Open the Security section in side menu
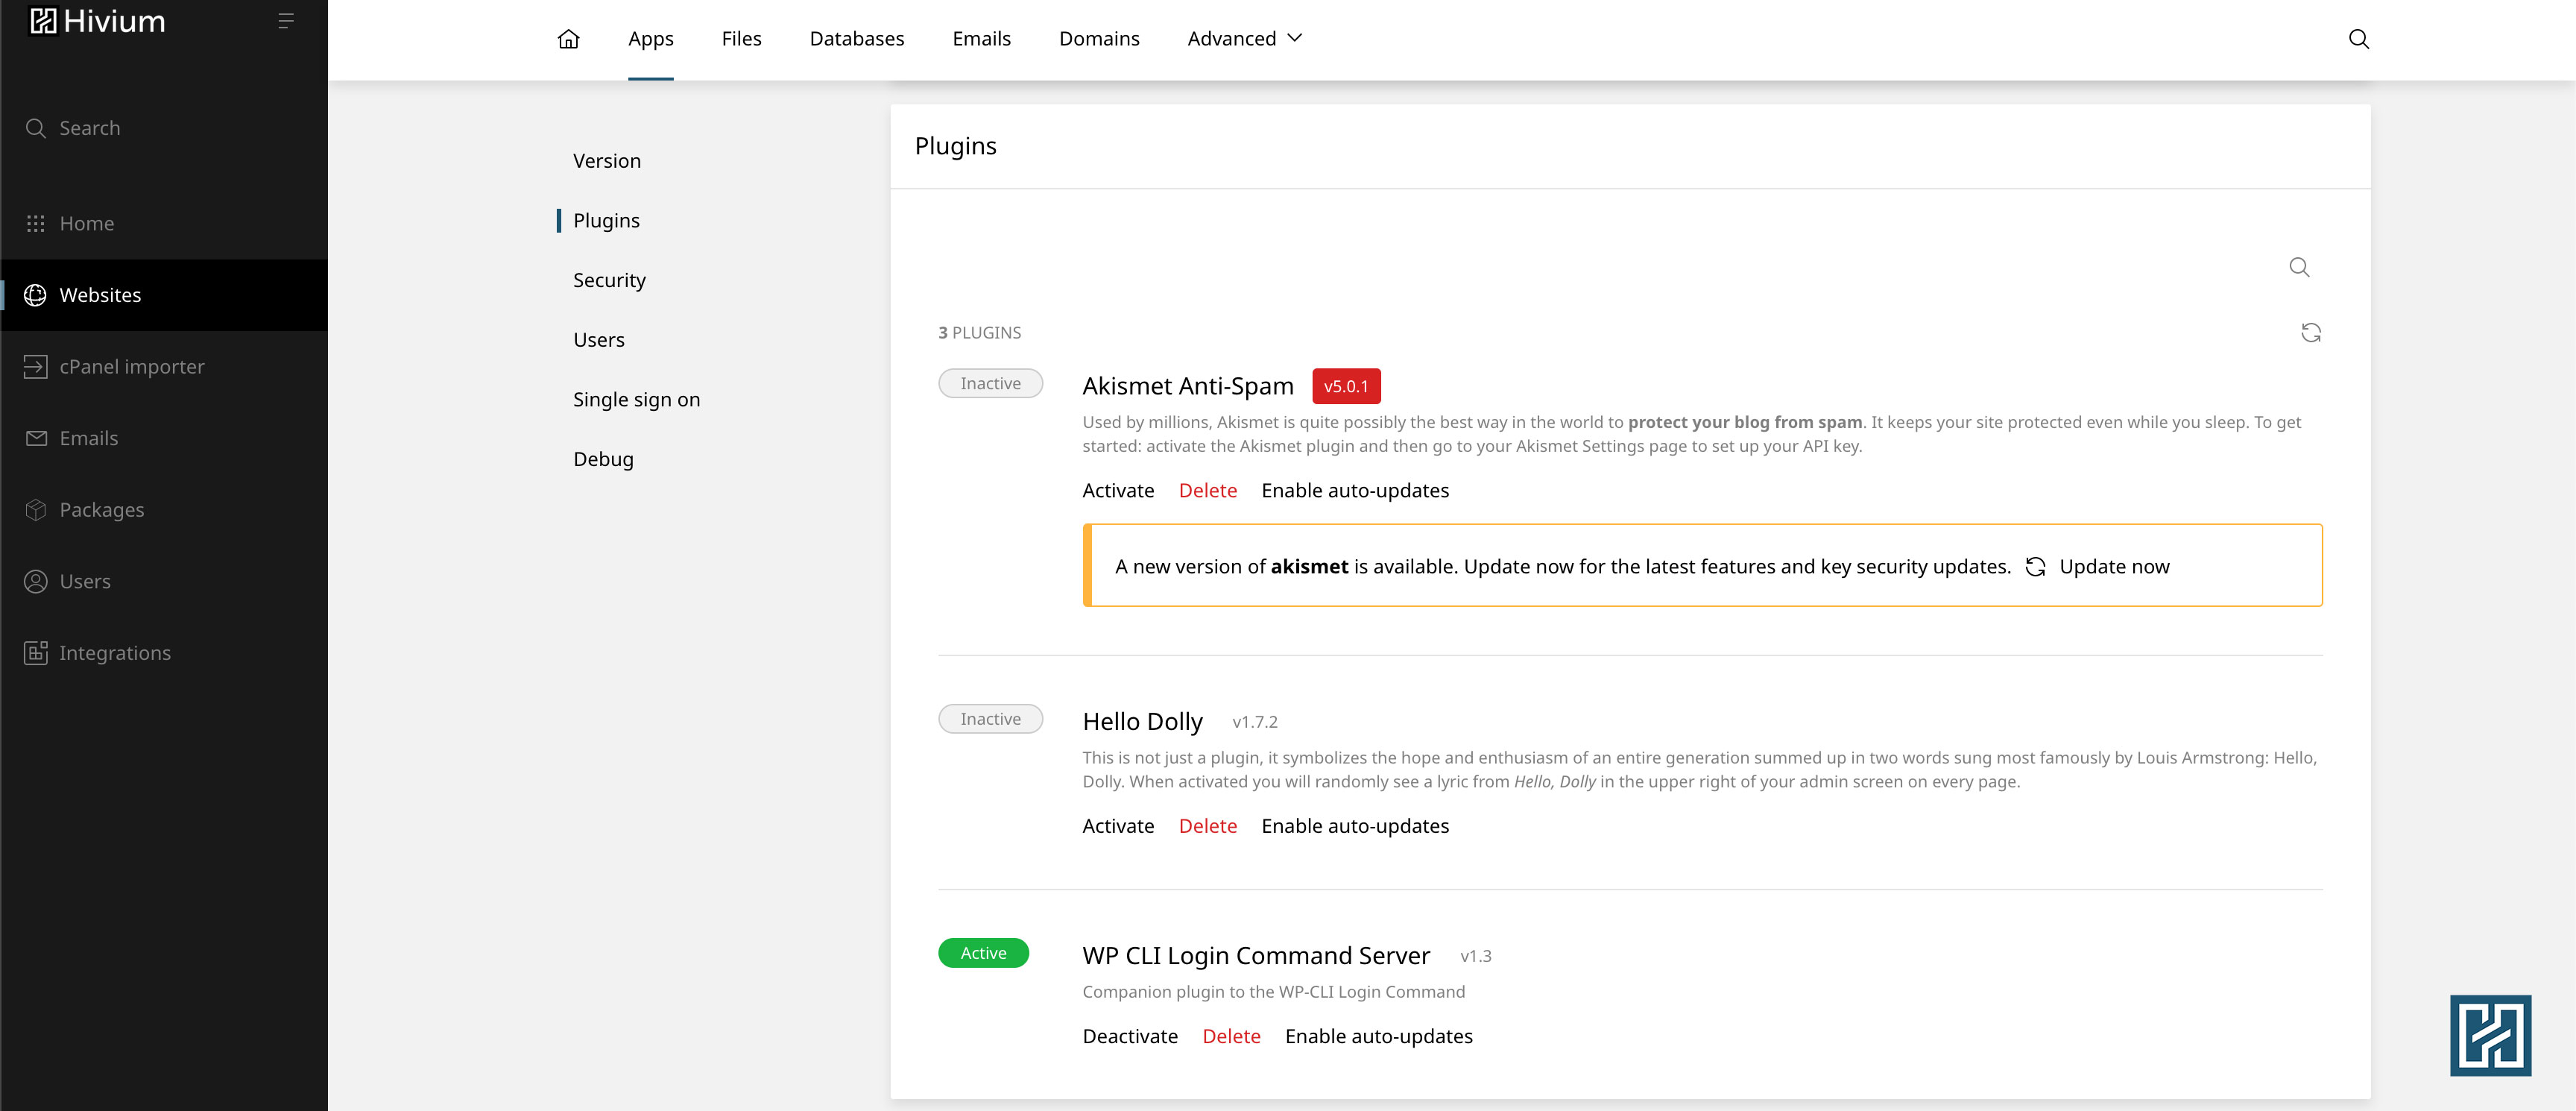 point(609,280)
